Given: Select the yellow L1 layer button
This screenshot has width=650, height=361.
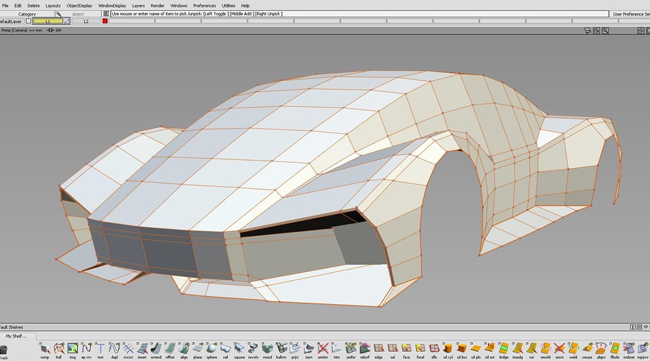Looking at the screenshot, I should click(47, 21).
